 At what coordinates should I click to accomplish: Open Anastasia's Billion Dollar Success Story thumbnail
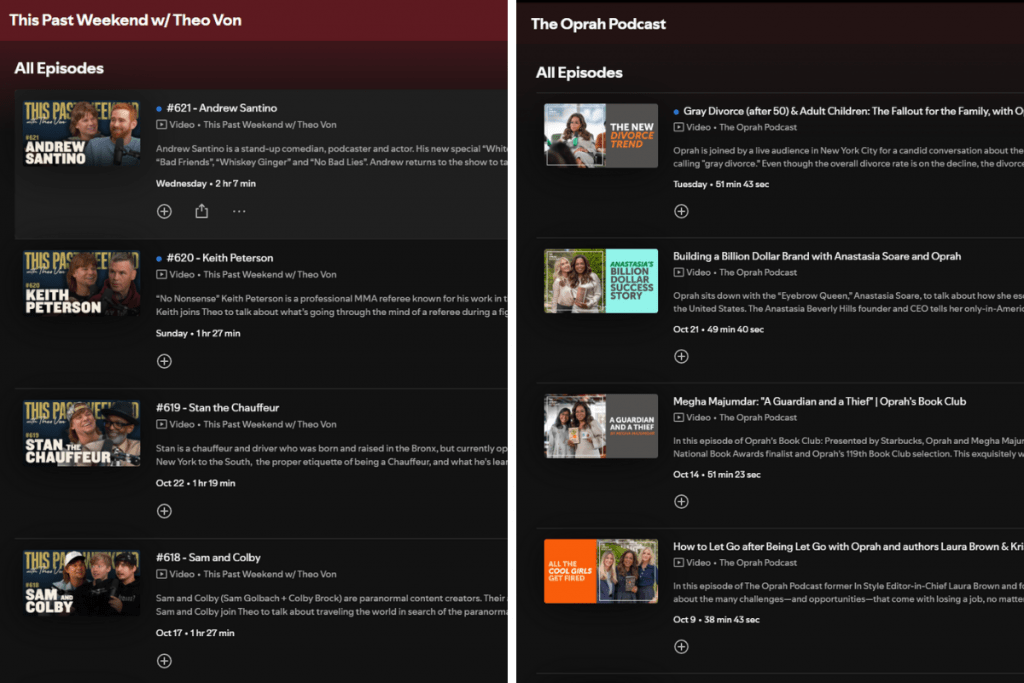pos(601,281)
